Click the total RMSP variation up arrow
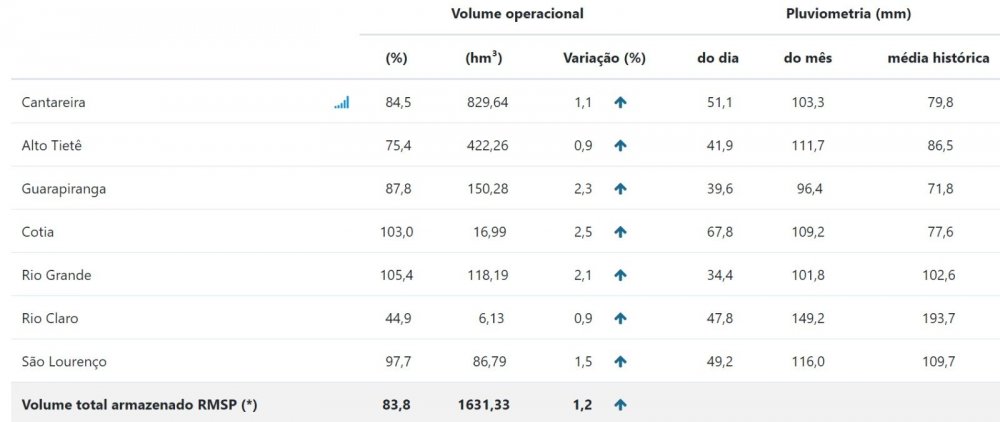This screenshot has height=422, width=1000. (621, 404)
